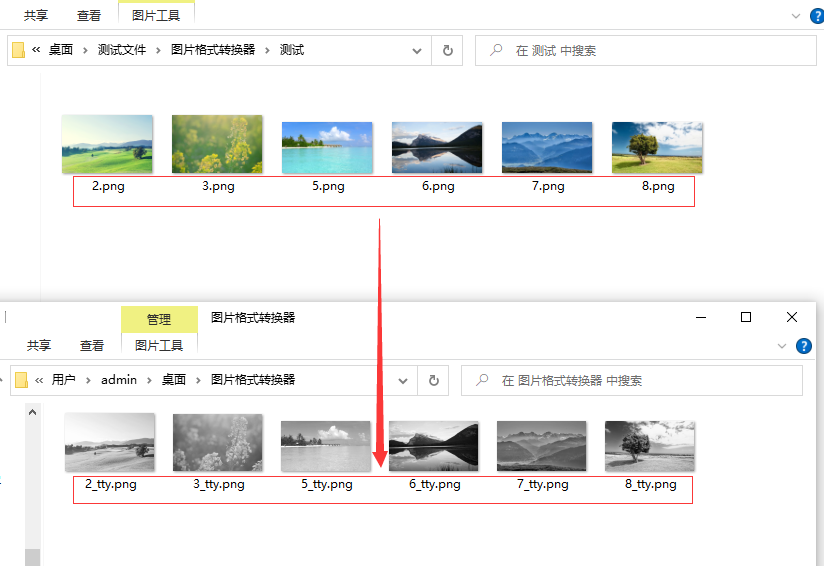Open the 查看 tab in the 图片格式转换器 window
The height and width of the screenshot is (566, 824).
point(92,345)
